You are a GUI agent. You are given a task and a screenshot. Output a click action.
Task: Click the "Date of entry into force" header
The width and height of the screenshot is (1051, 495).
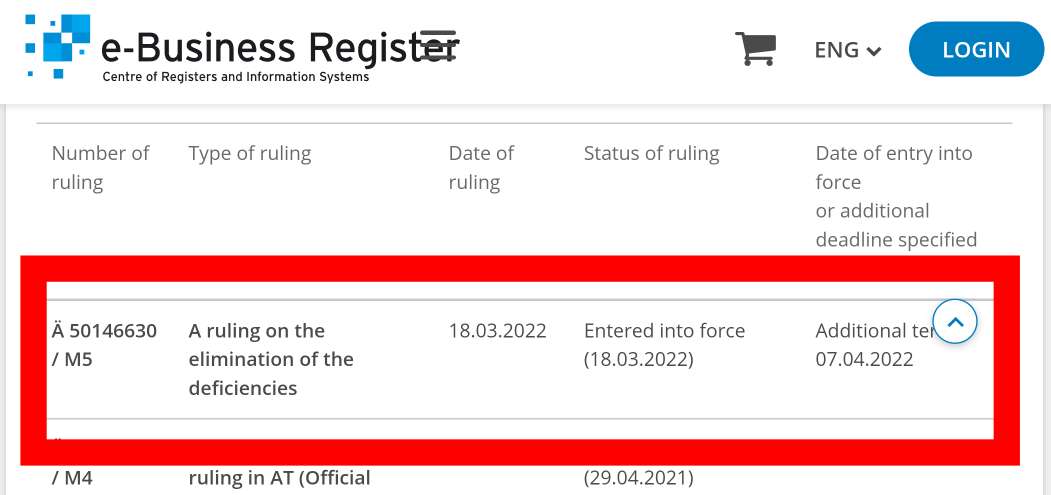pyautogui.click(x=894, y=168)
